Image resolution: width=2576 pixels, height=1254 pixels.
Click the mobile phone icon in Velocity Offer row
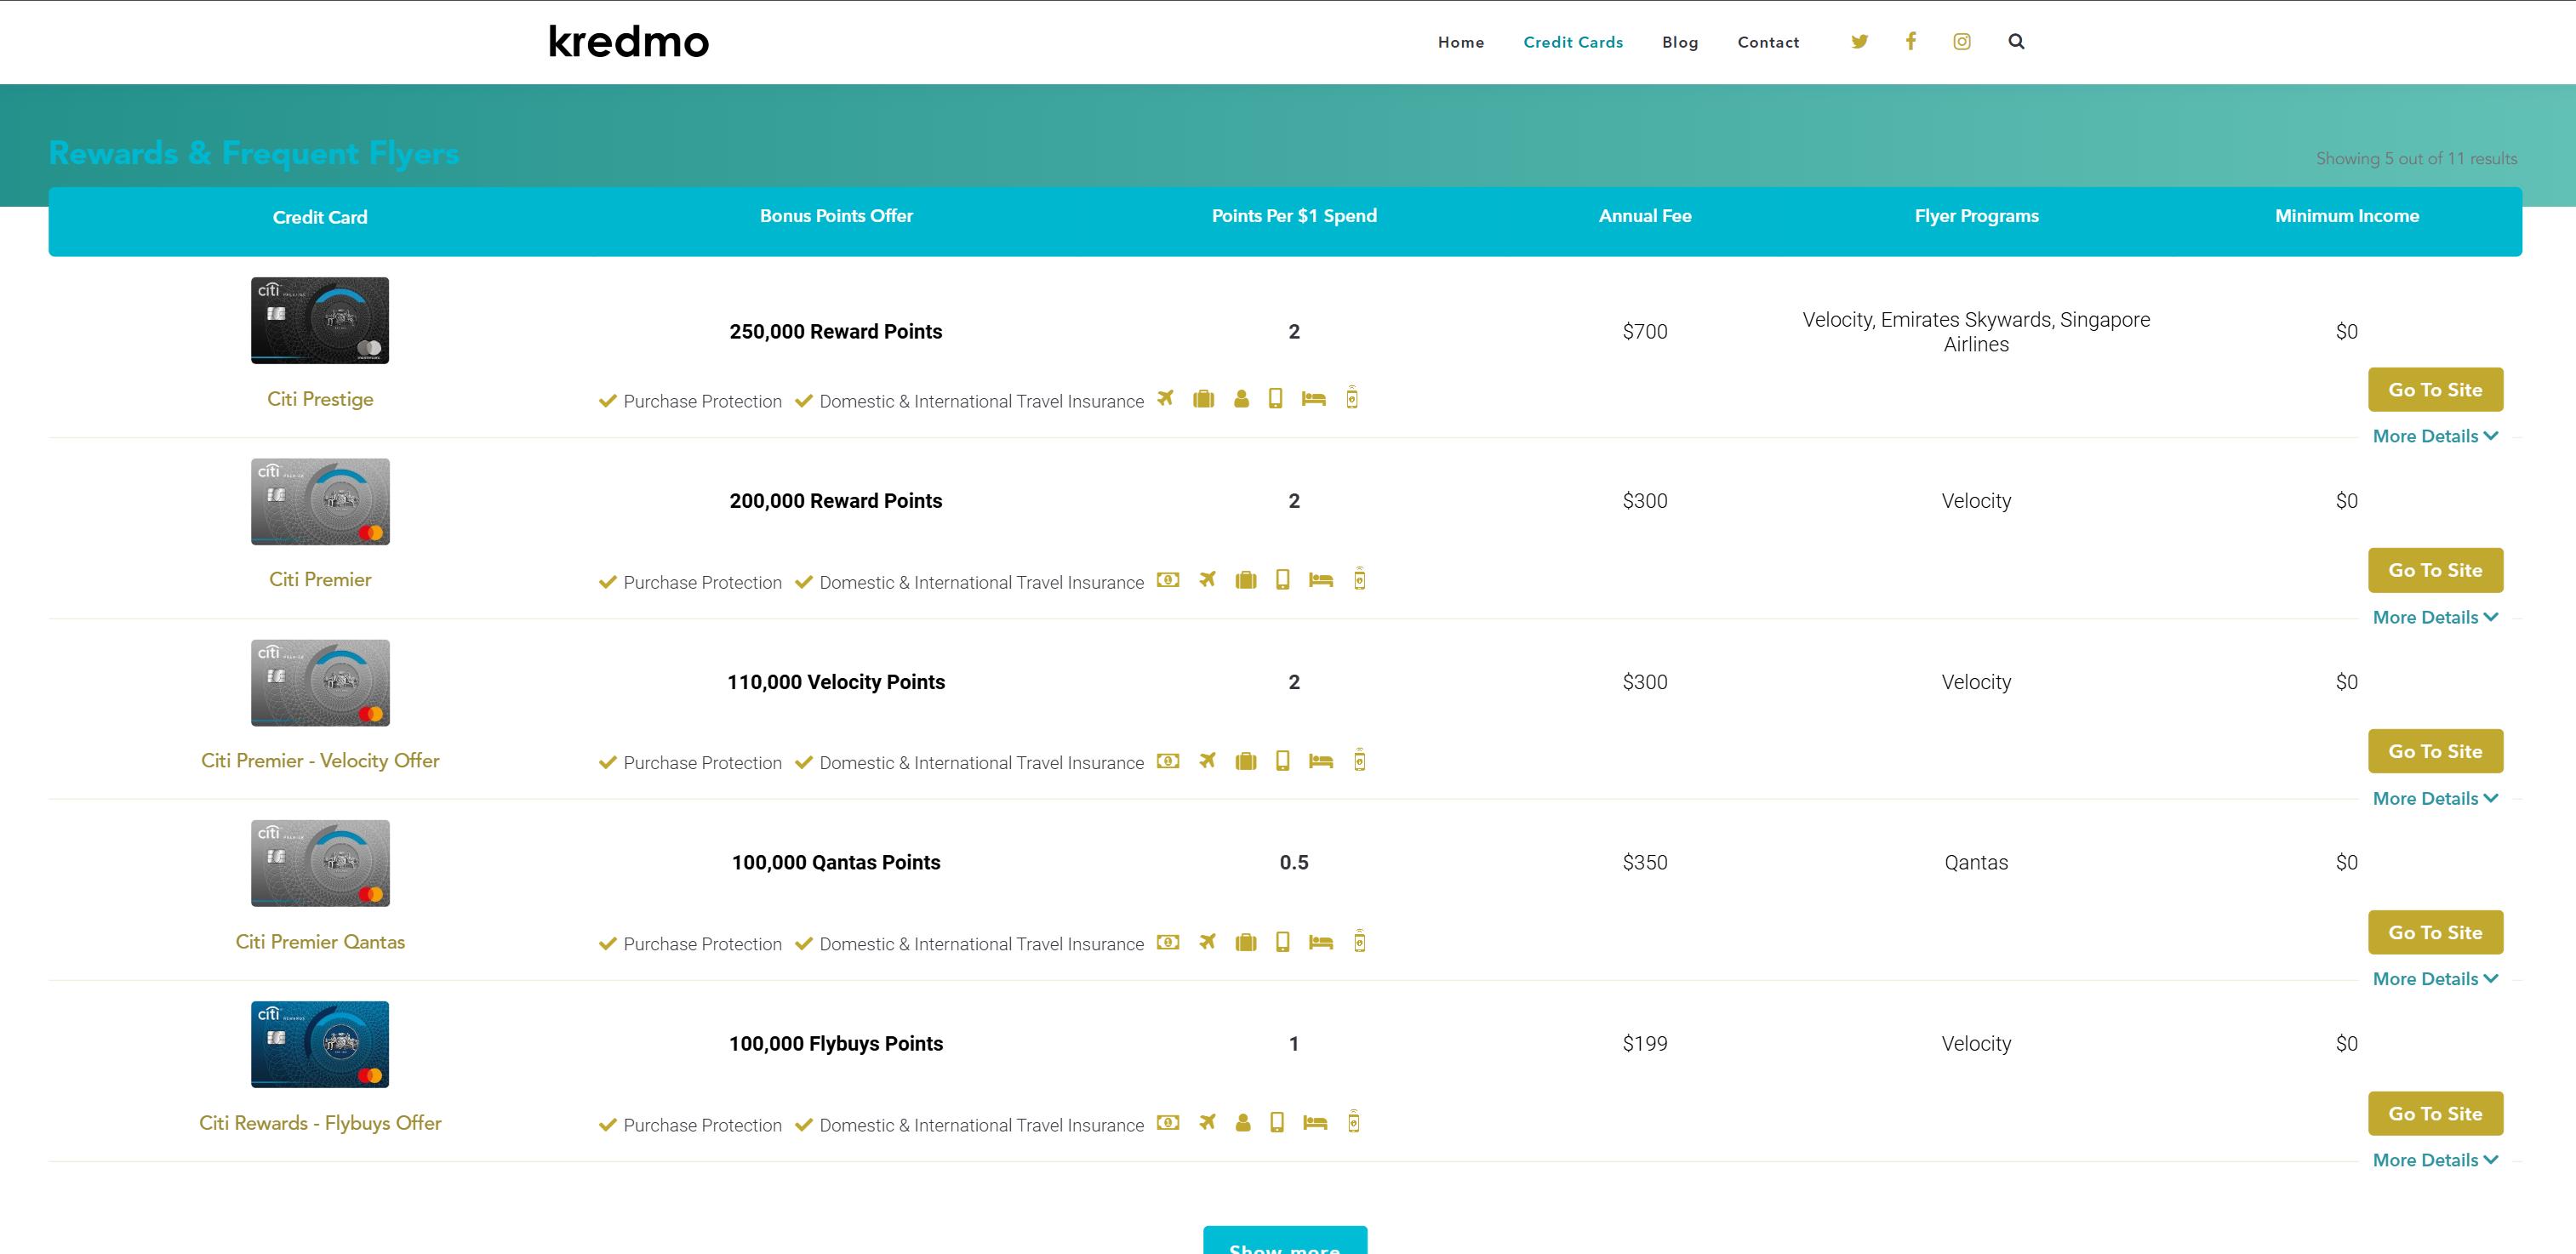click(x=1283, y=761)
